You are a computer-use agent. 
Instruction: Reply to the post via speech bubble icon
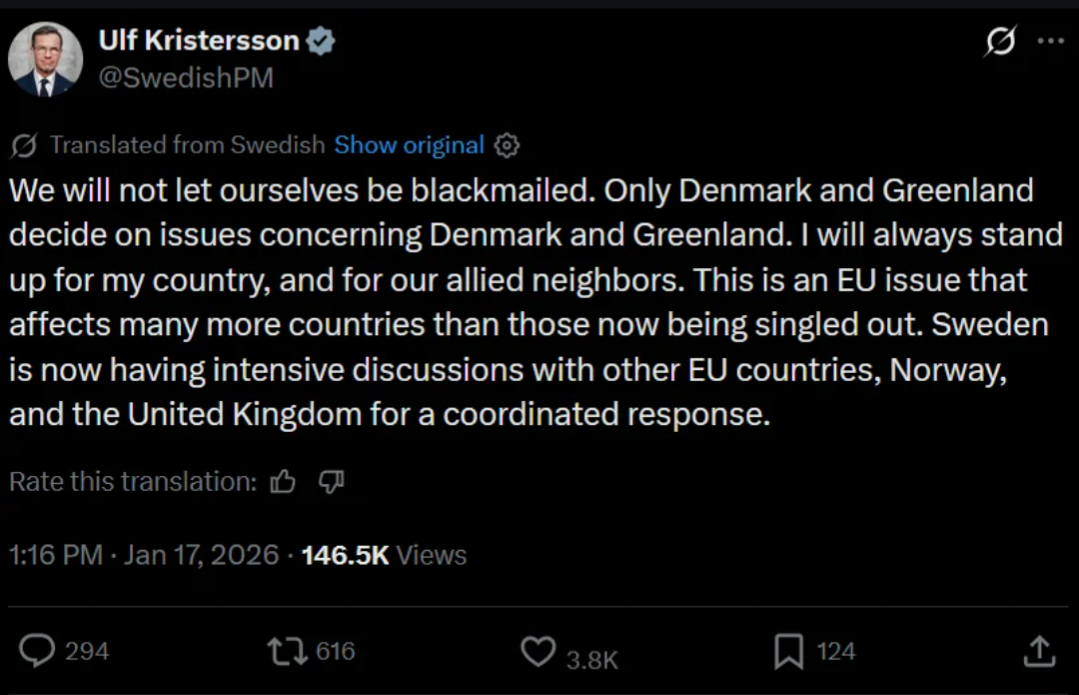pyautogui.click(x=38, y=652)
